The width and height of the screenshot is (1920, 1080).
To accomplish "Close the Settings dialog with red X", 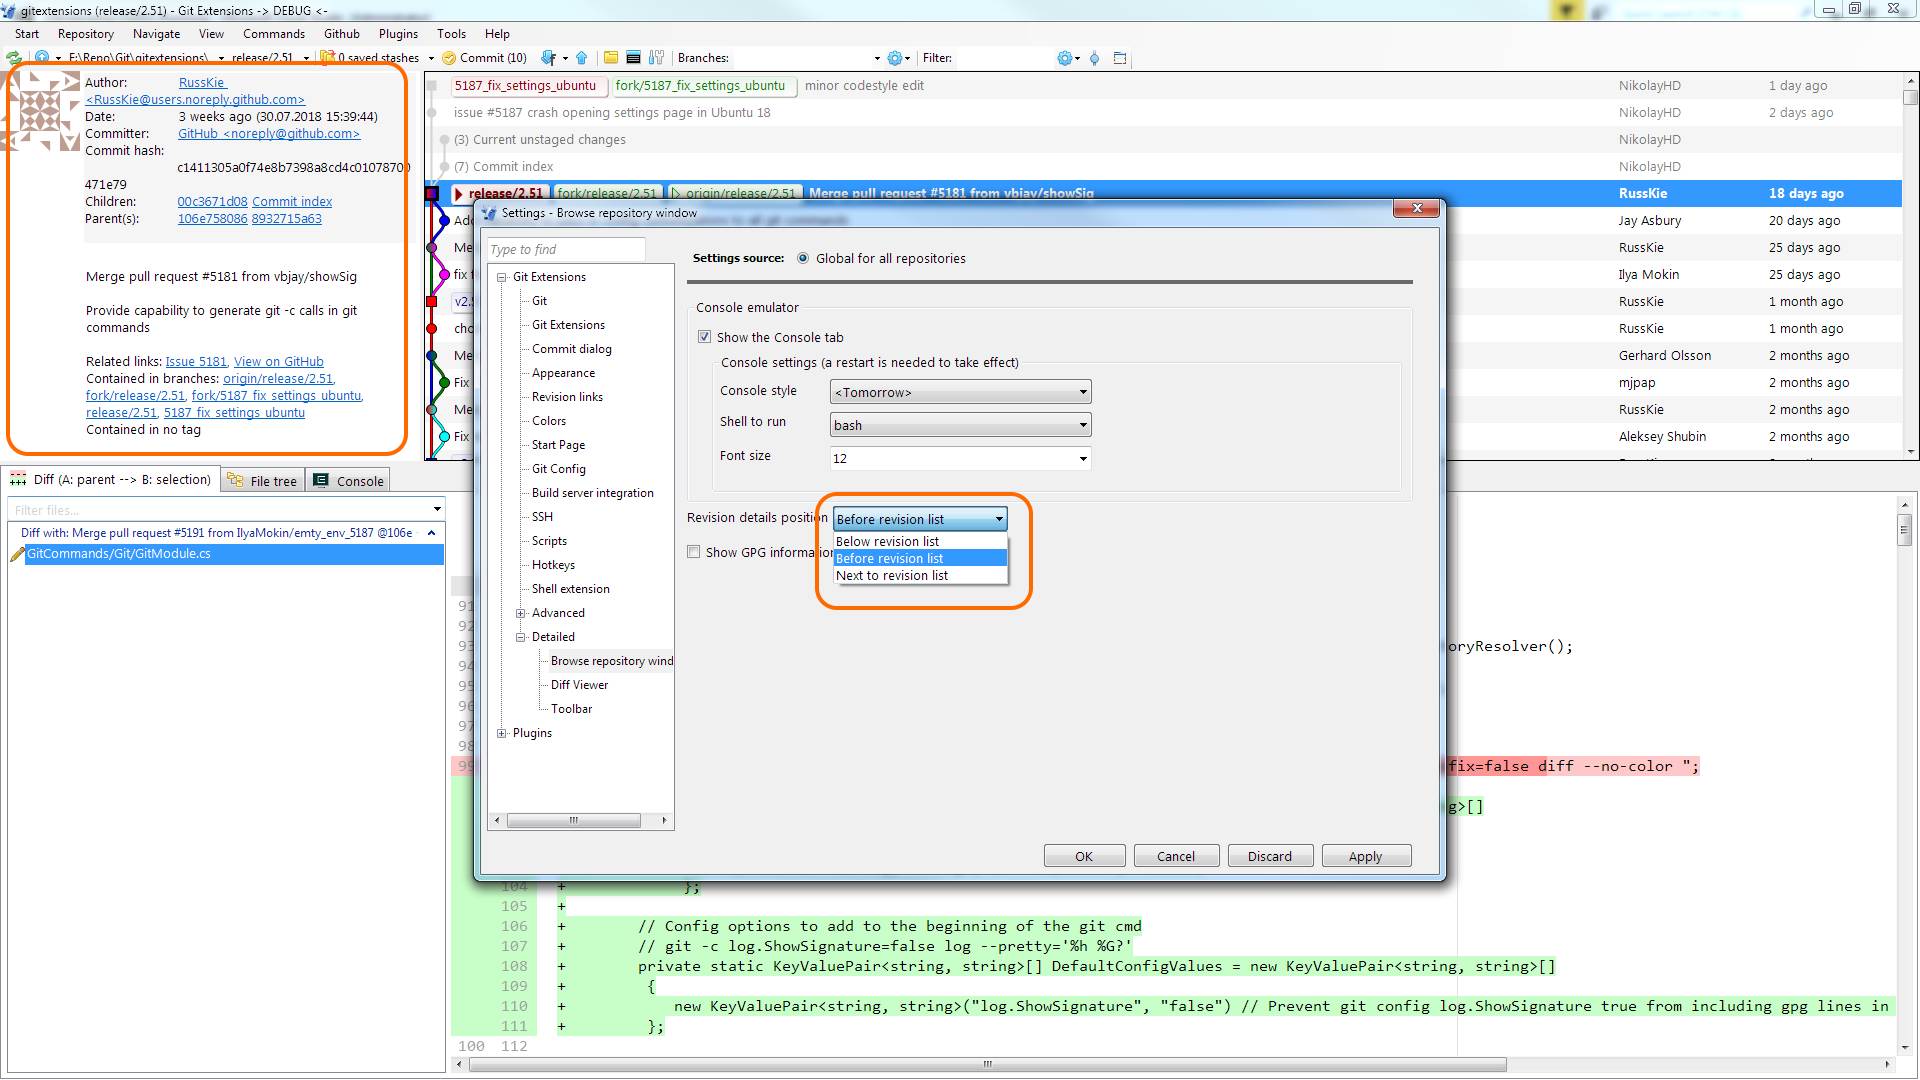I will 1417,208.
